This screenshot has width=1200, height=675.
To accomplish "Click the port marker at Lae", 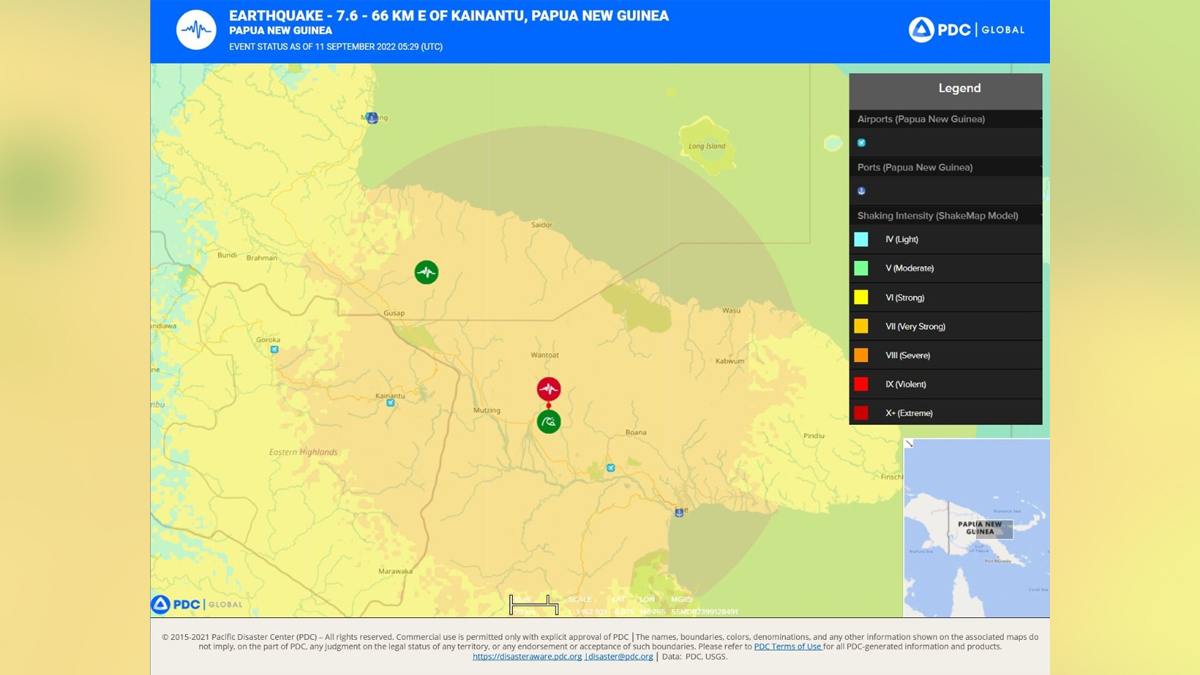I will click(x=680, y=512).
